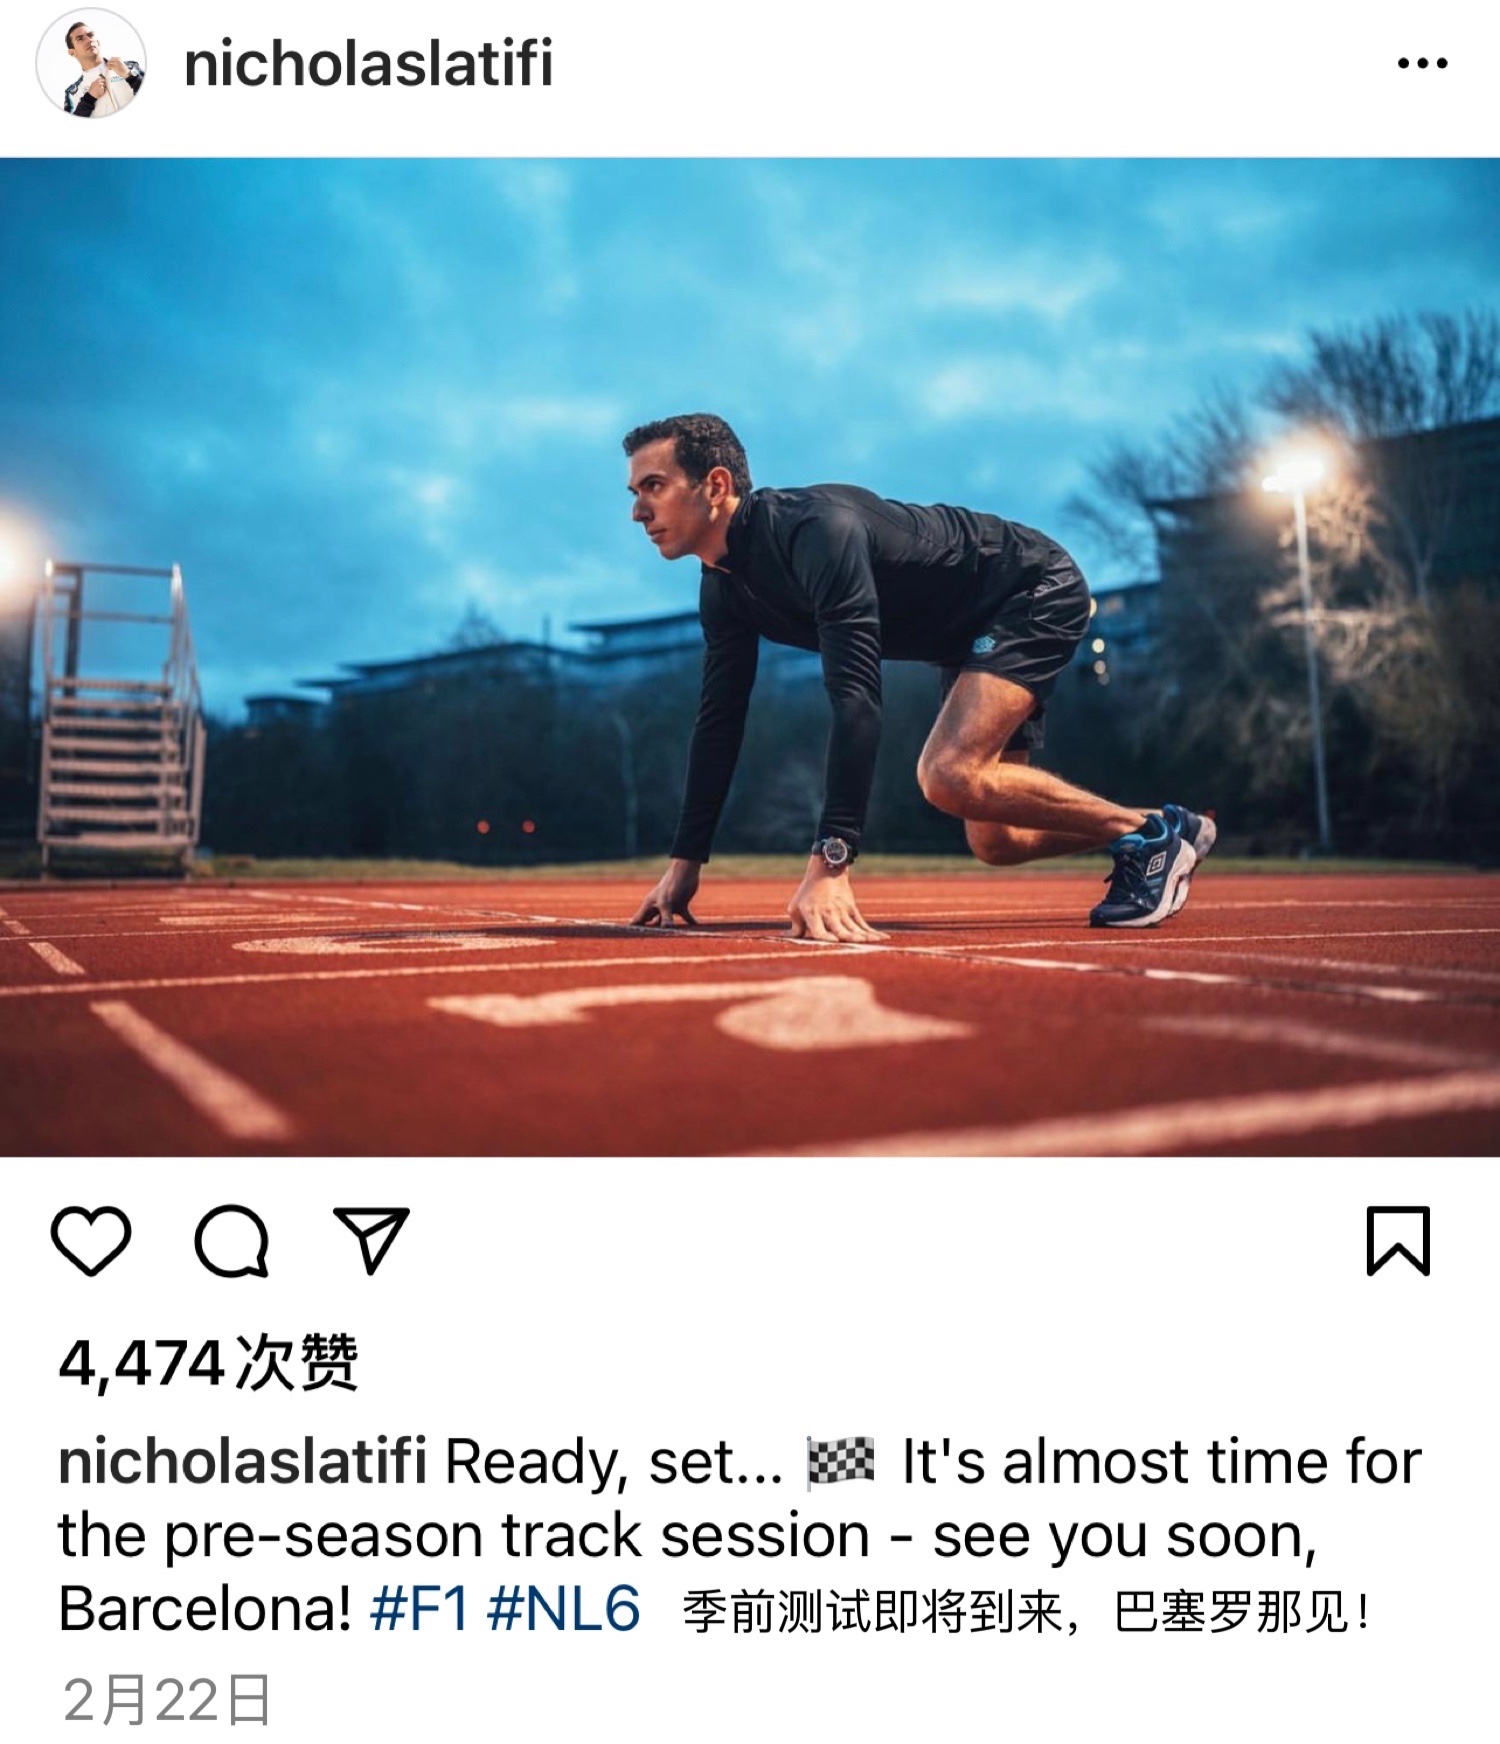Tap the #NL6 hashtag
Image resolution: width=1500 pixels, height=1744 pixels.
[563, 1609]
